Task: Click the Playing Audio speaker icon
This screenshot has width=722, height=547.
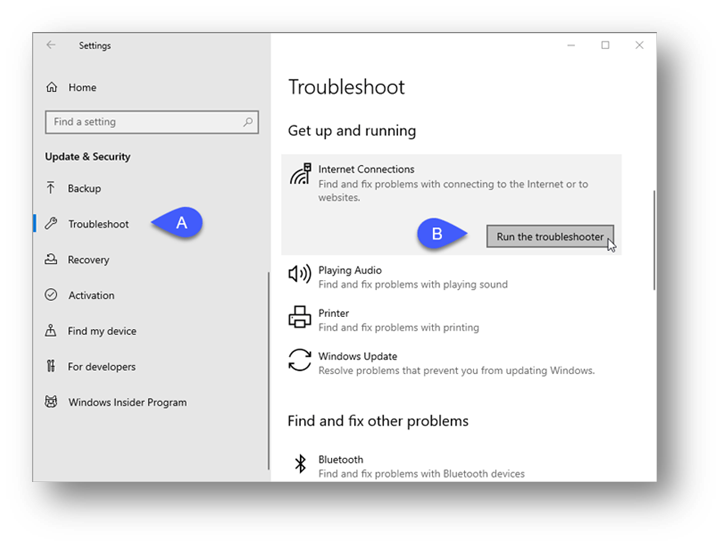Action: [x=300, y=274]
